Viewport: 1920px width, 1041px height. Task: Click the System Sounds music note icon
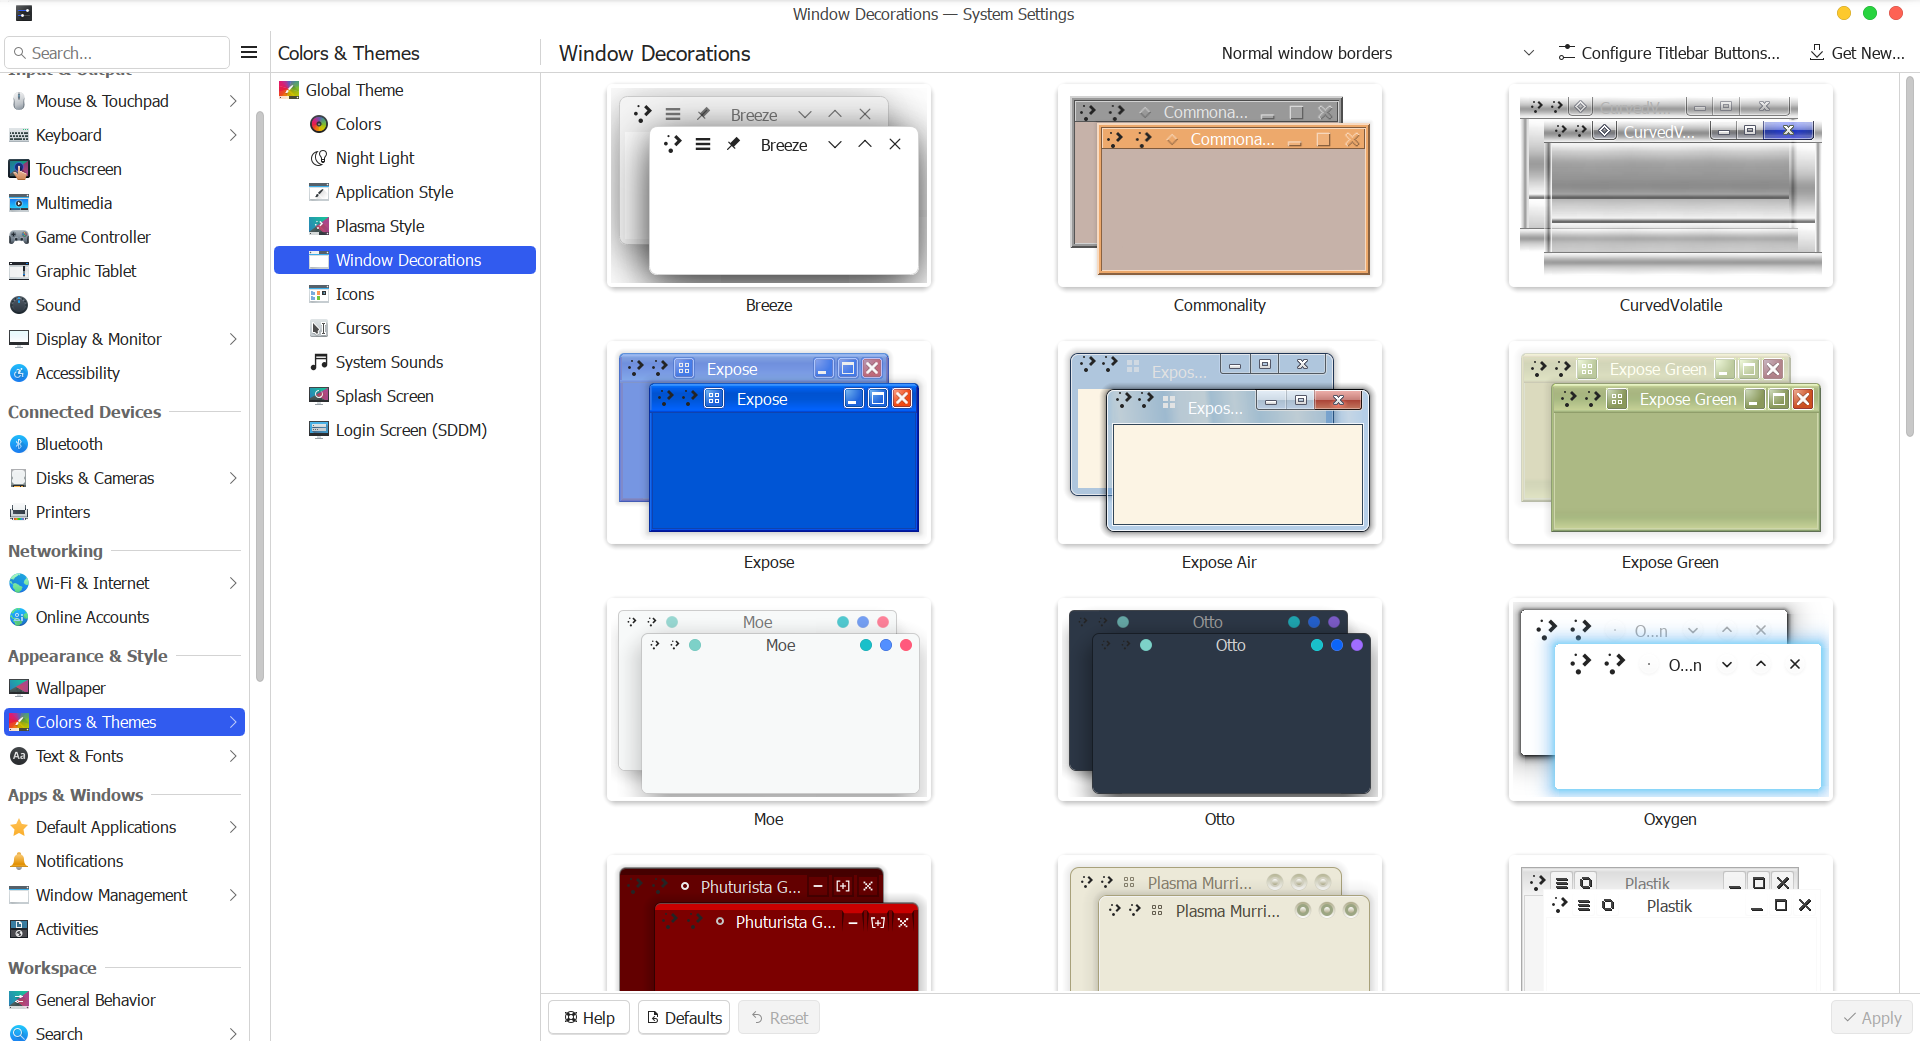coord(319,362)
